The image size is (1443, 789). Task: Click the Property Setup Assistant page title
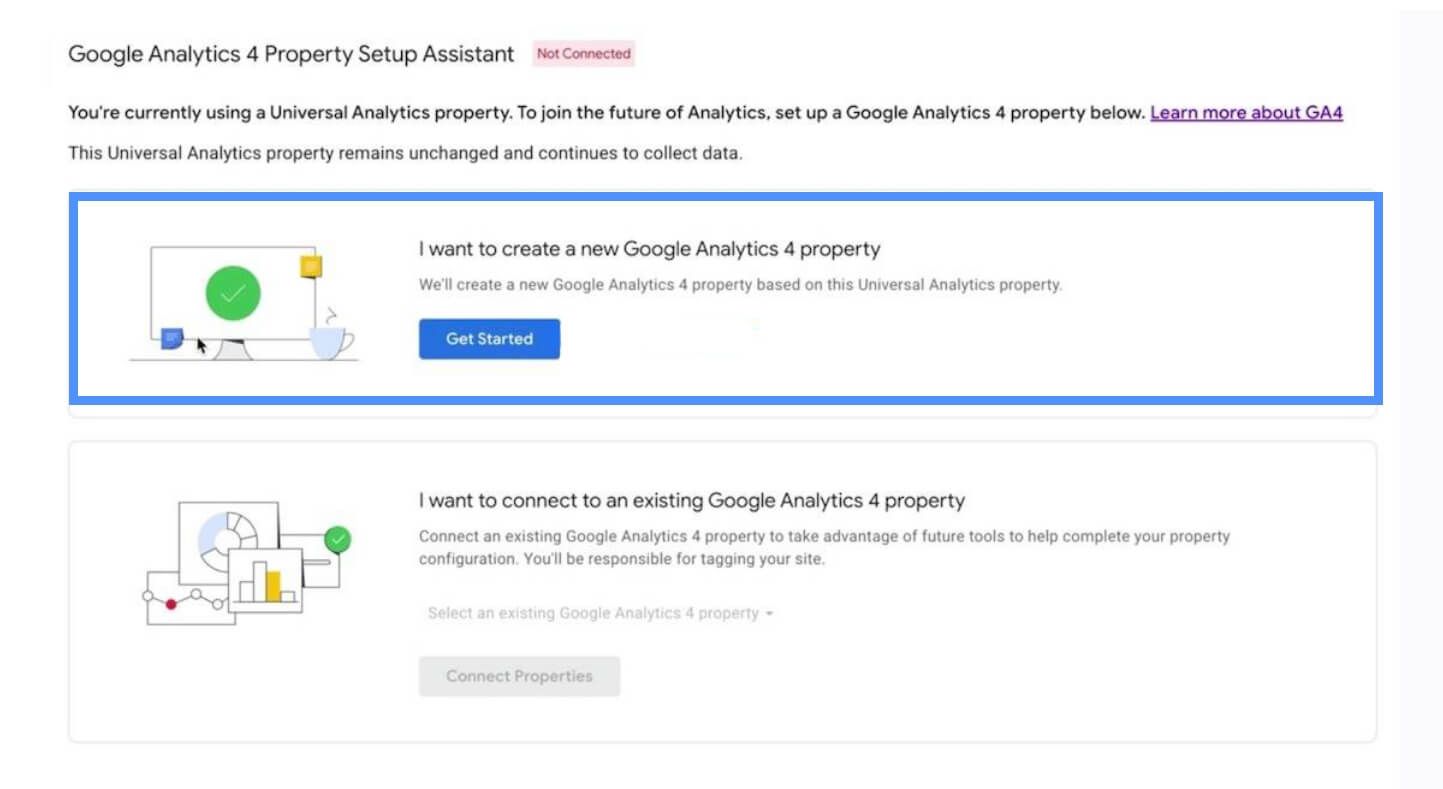coord(291,54)
